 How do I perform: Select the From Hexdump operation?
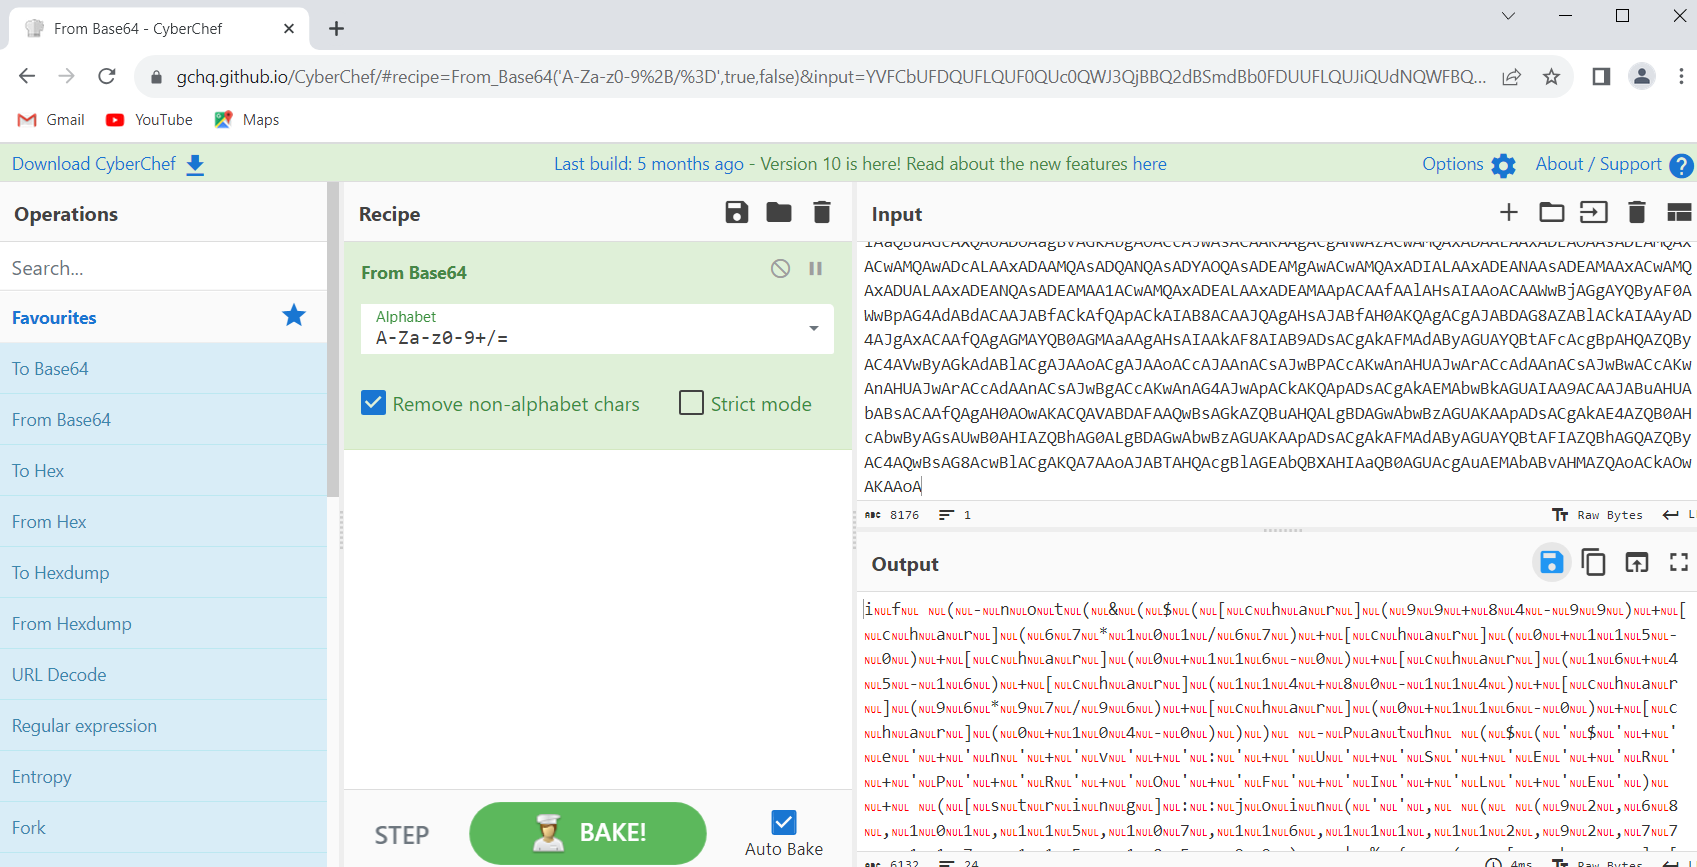coord(163,623)
